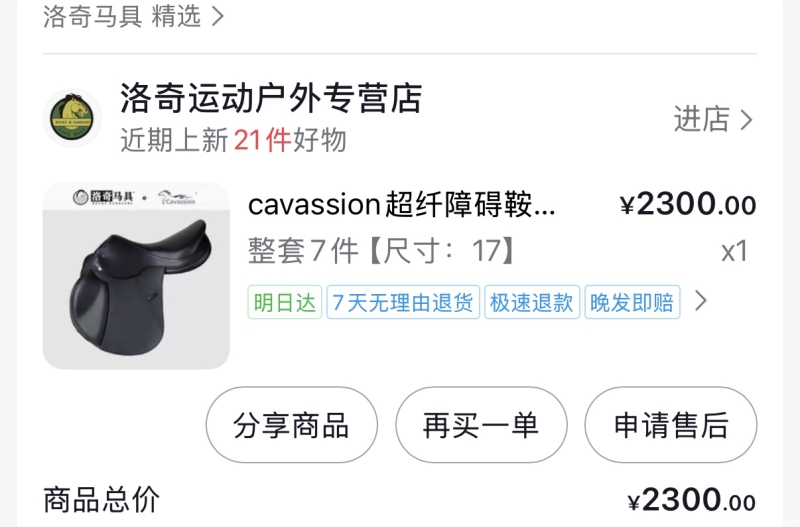Viewport: 800px width, 527px height.
Task: Tap the 商品总价 total row
Action: coord(400,500)
